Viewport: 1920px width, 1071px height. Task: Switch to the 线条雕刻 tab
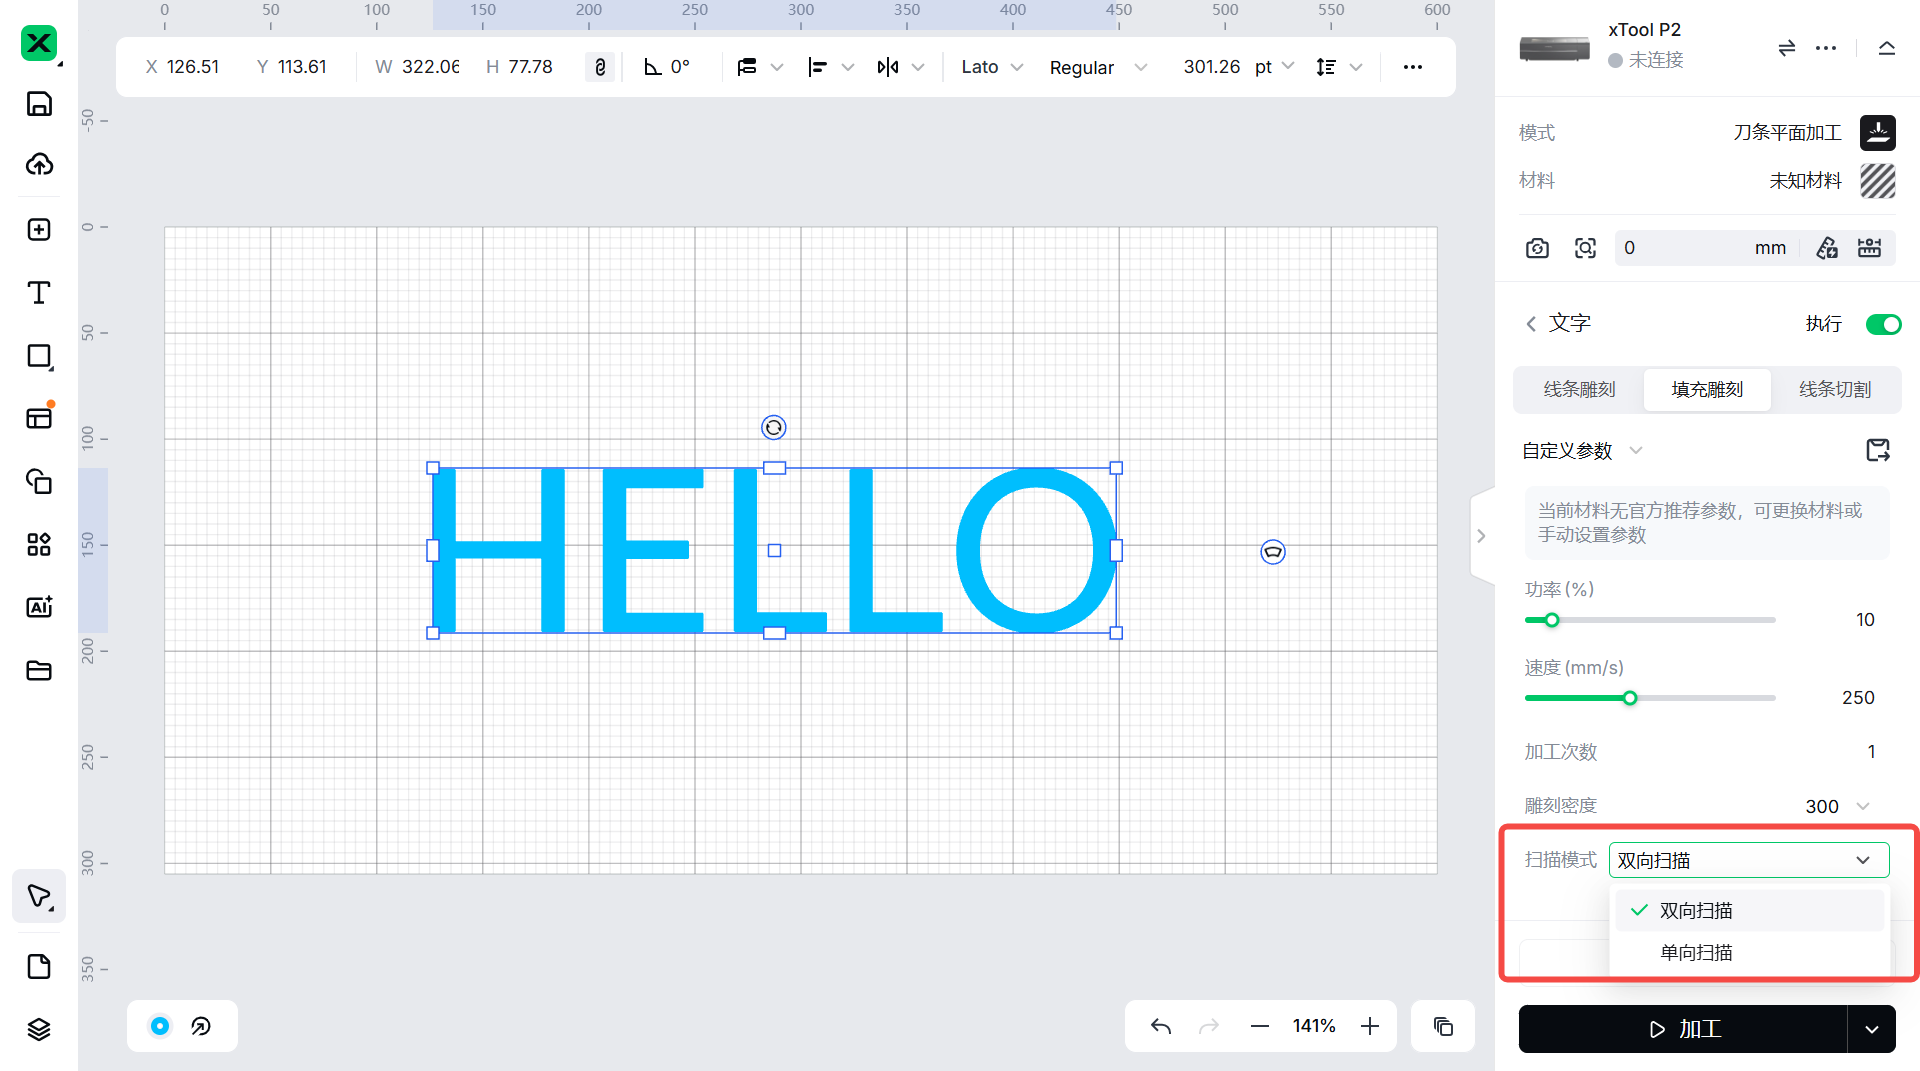point(1579,389)
